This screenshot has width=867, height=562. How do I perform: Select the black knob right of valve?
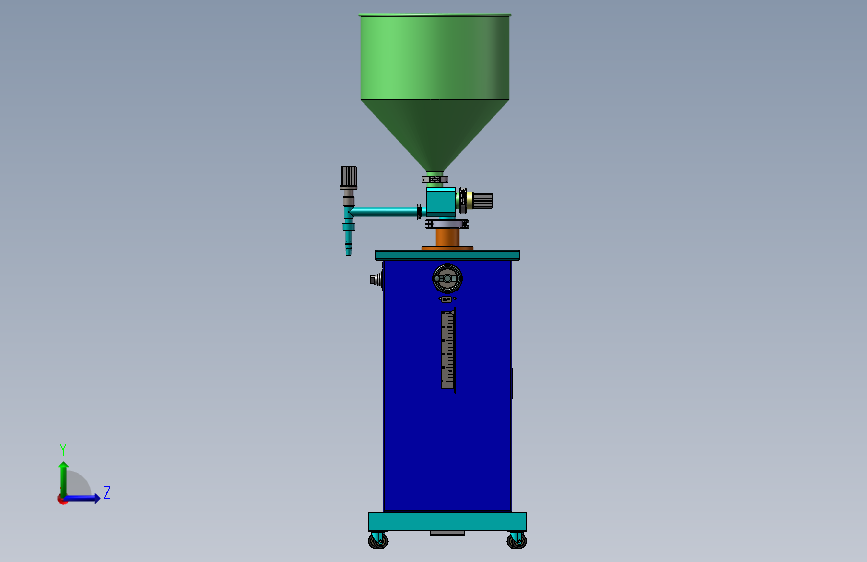click(x=482, y=201)
